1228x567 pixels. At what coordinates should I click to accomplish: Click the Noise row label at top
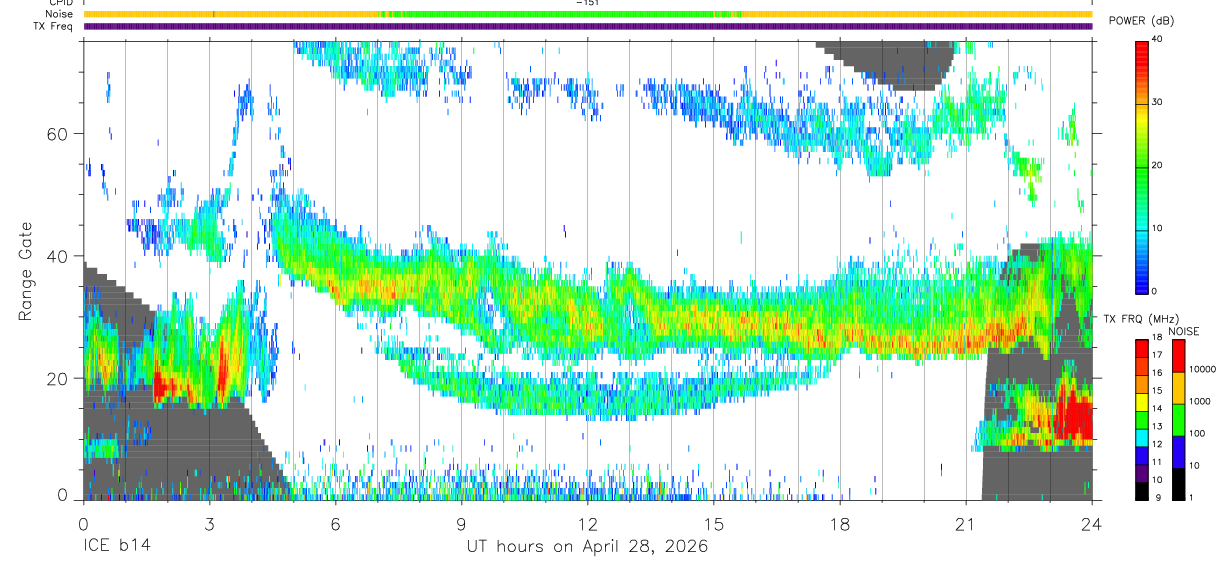click(61, 15)
